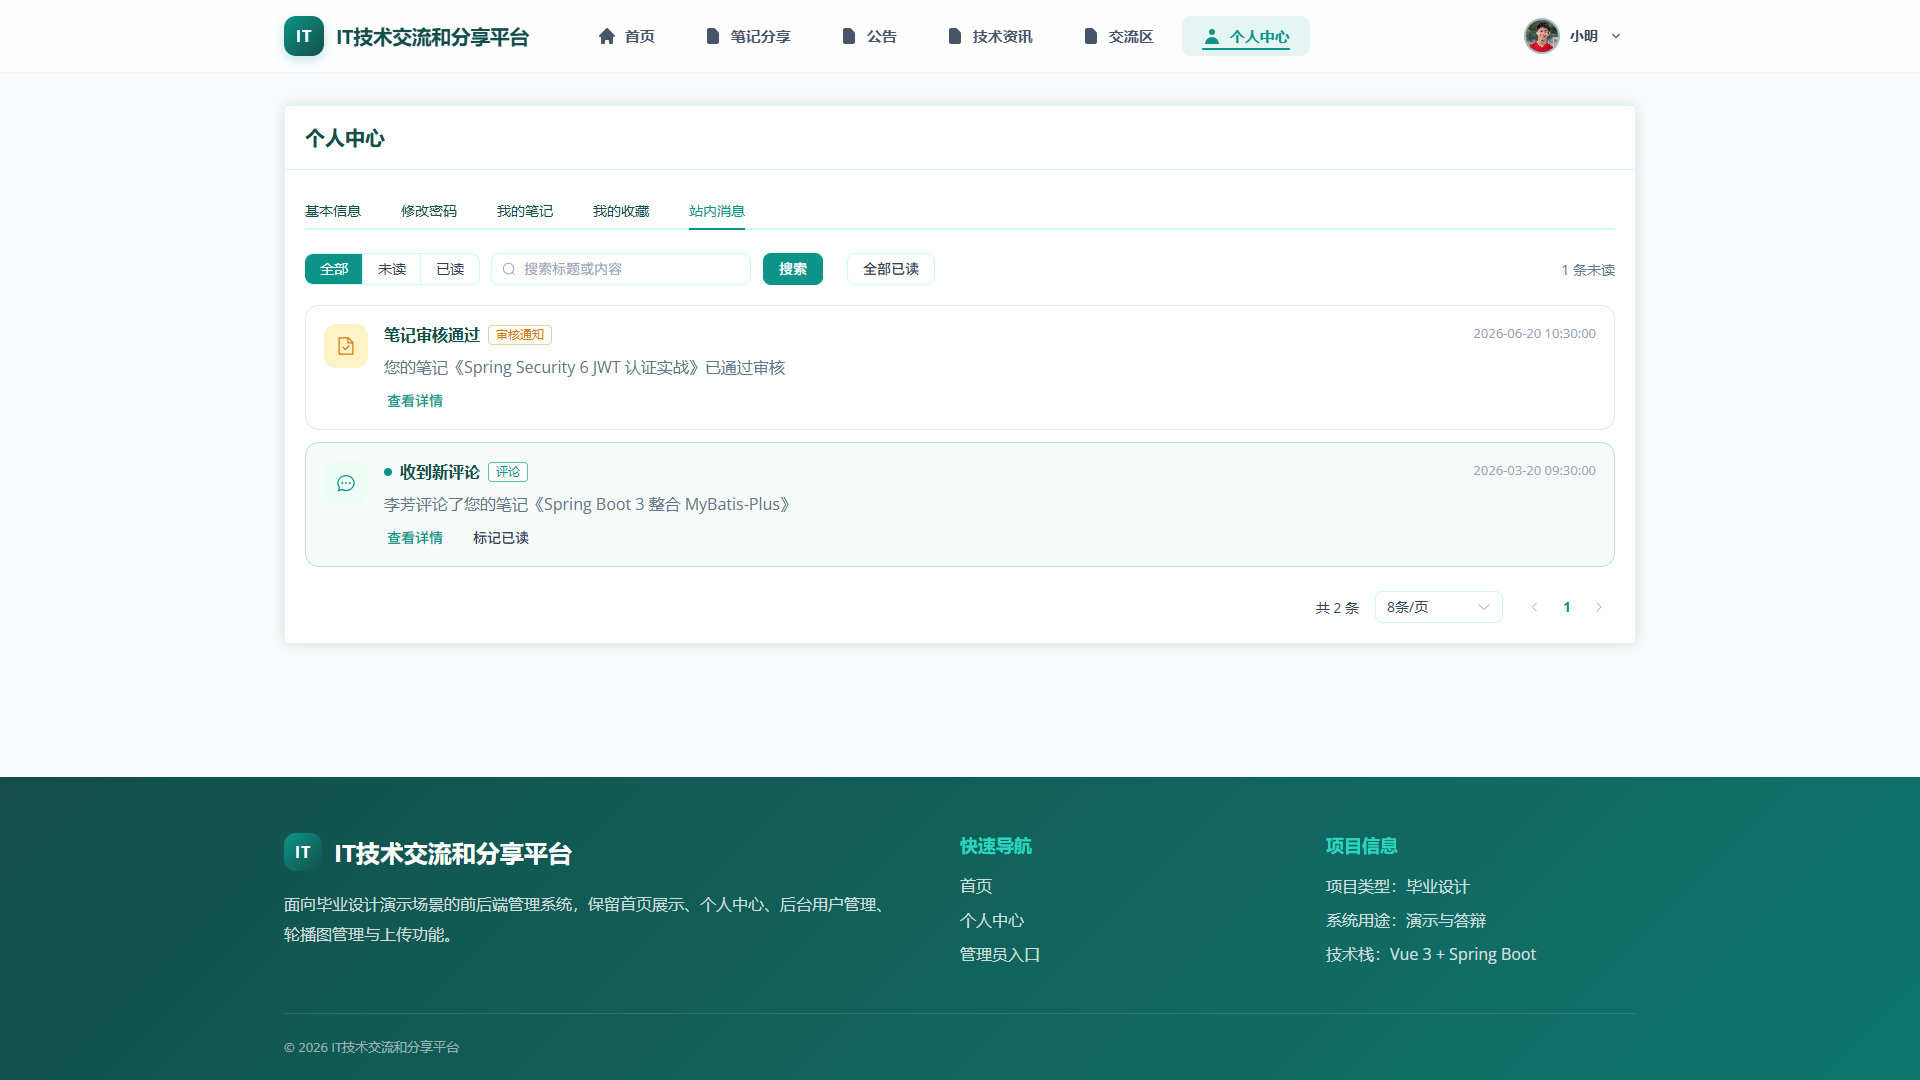Open 首页 in top navigation
This screenshot has height=1080, width=1920.
tap(626, 36)
